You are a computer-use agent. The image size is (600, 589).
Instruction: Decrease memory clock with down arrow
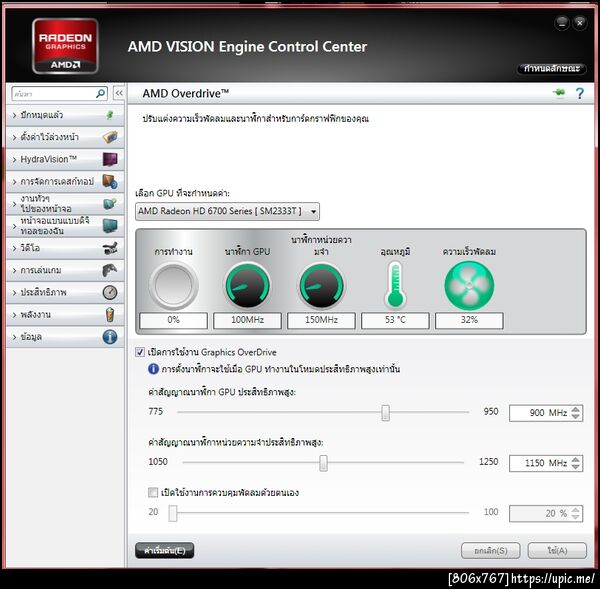576,467
